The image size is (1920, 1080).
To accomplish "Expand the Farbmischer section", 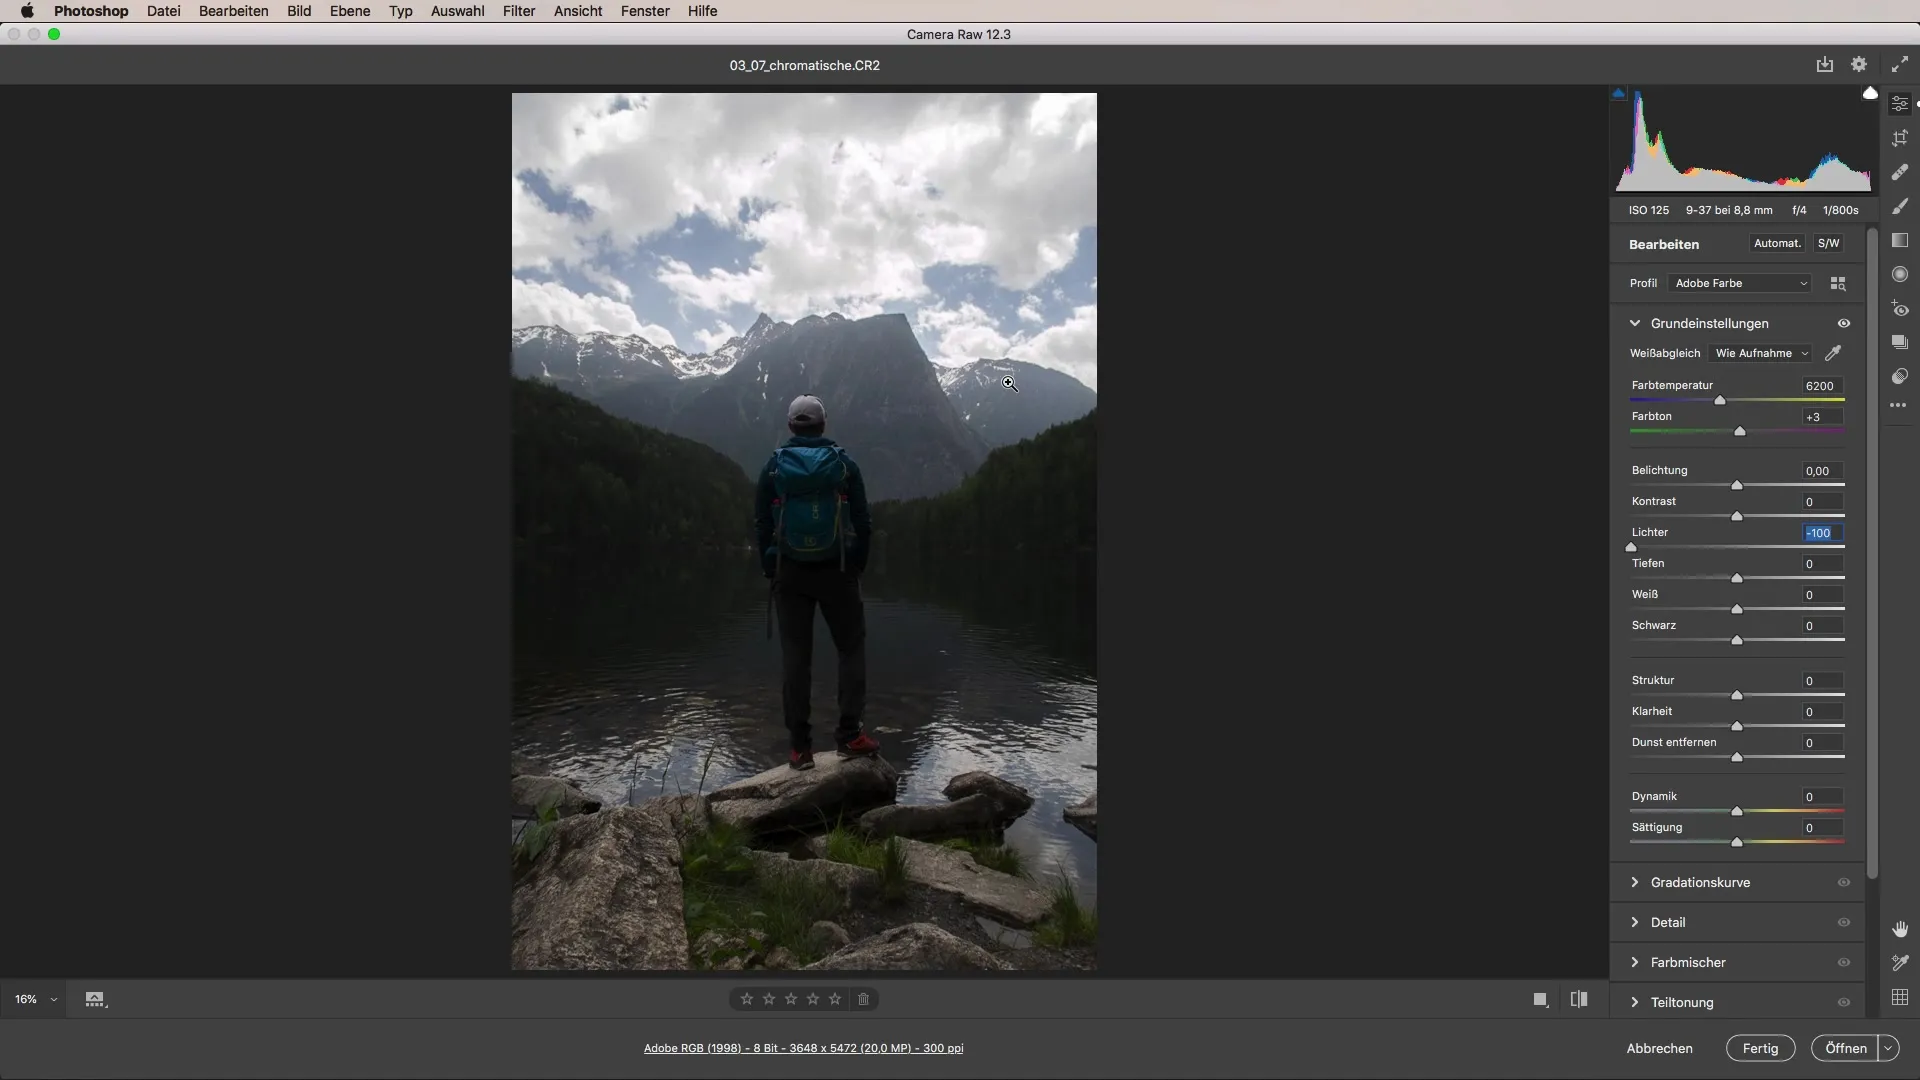I will [1635, 962].
